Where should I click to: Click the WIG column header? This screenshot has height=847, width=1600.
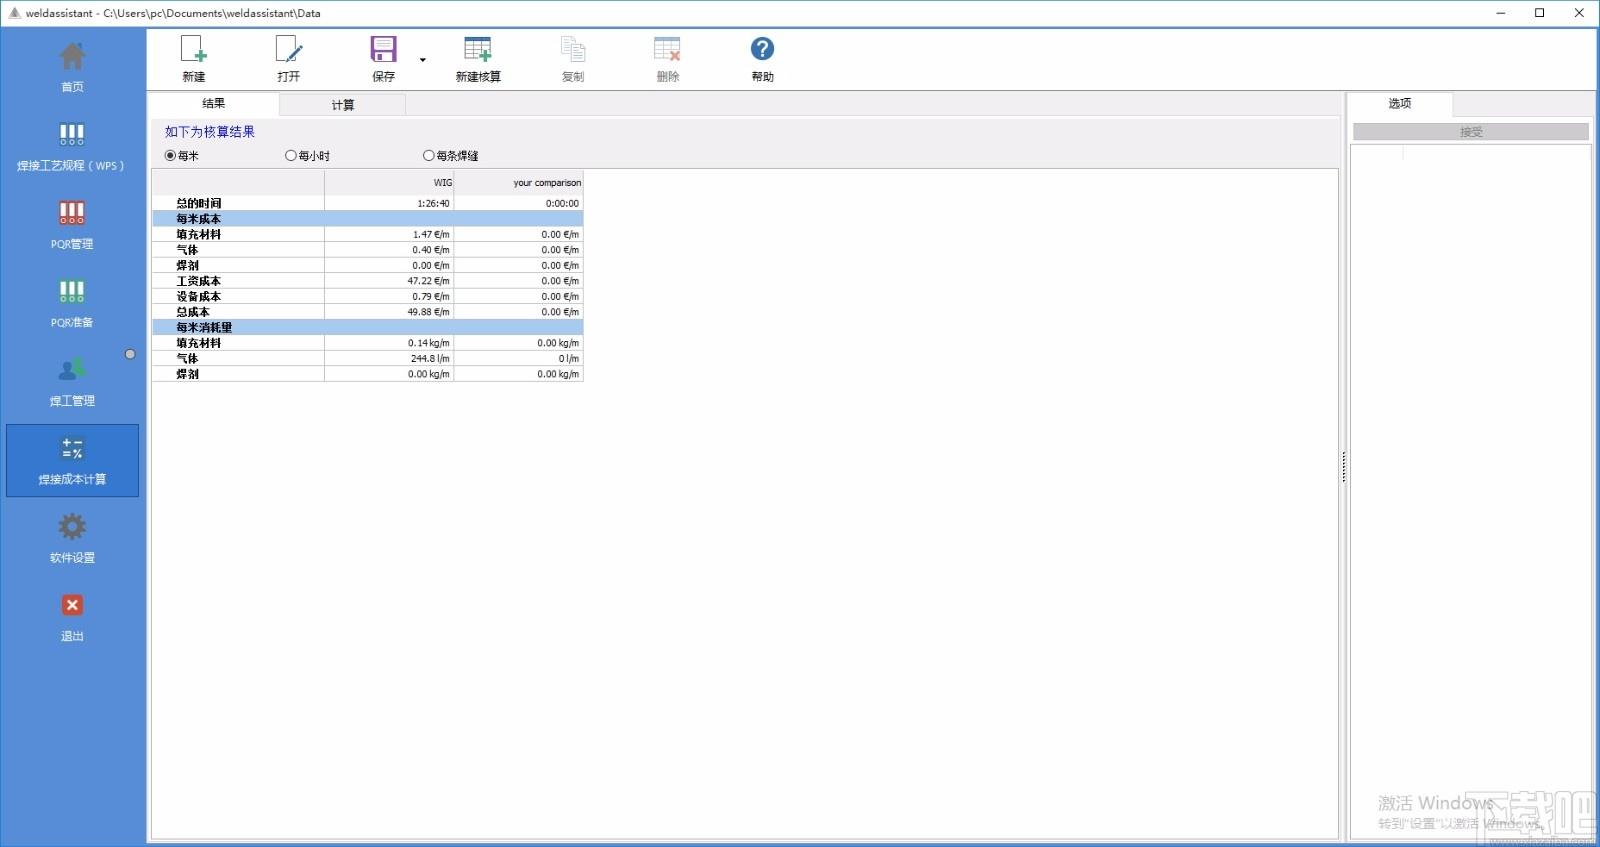[389, 183]
